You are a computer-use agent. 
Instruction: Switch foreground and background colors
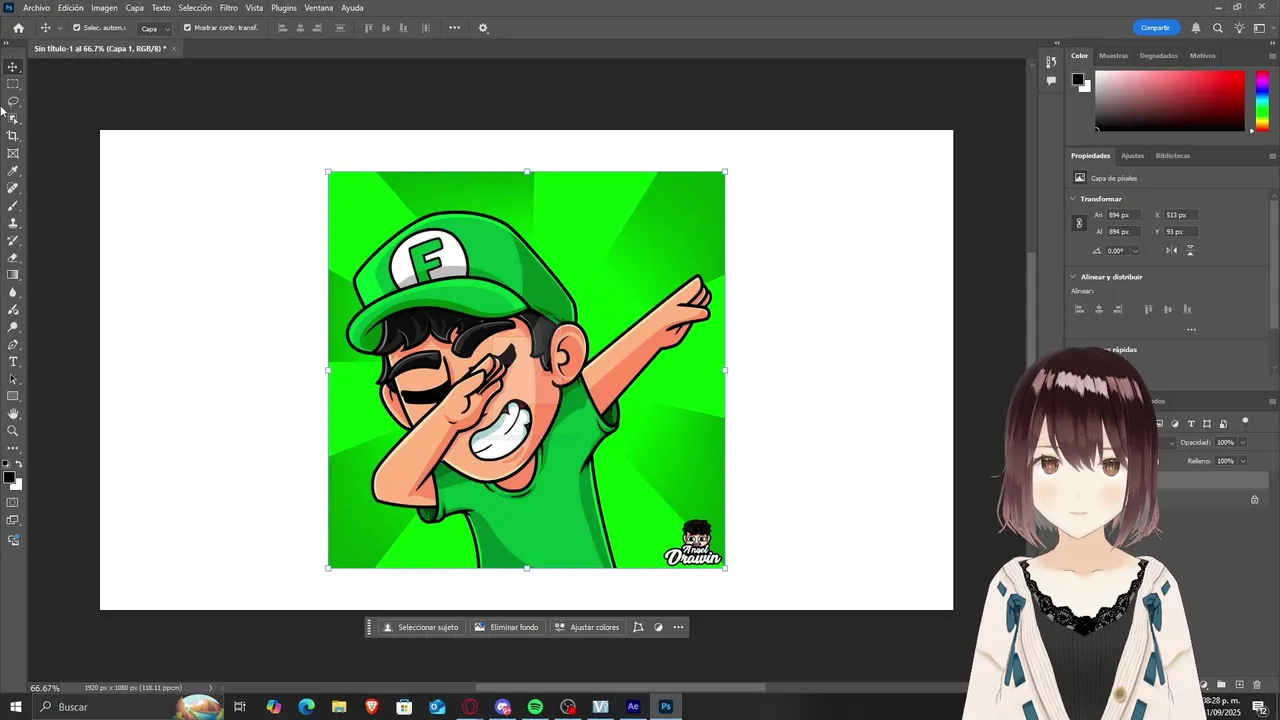coord(19,464)
